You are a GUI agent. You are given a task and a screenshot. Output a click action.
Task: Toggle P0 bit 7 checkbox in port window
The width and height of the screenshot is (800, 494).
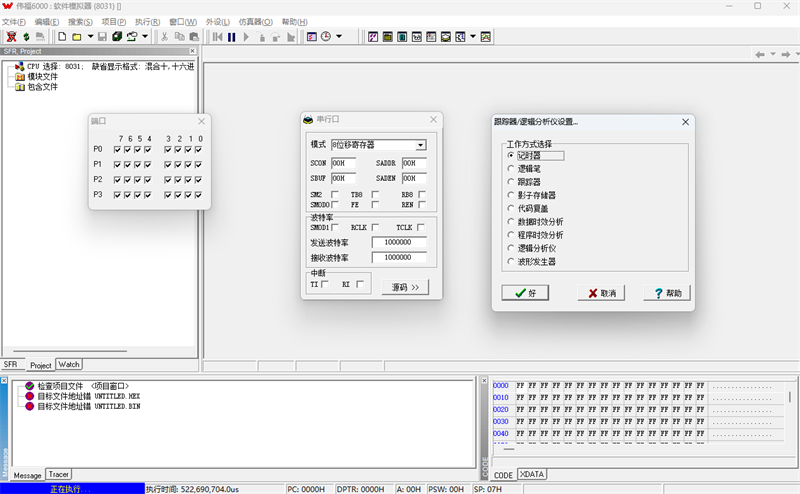[x=117, y=150]
